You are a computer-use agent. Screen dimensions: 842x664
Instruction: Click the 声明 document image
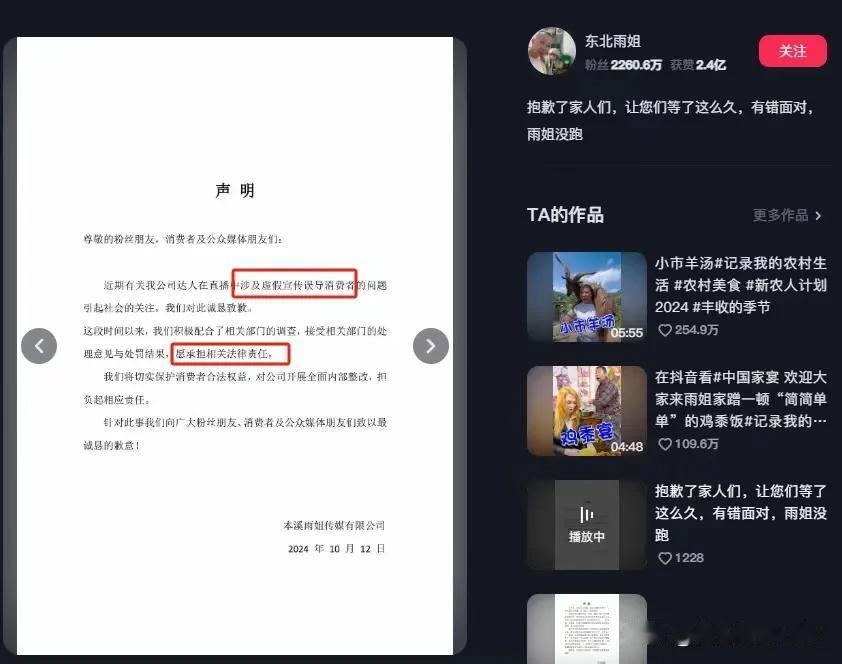pos(235,346)
